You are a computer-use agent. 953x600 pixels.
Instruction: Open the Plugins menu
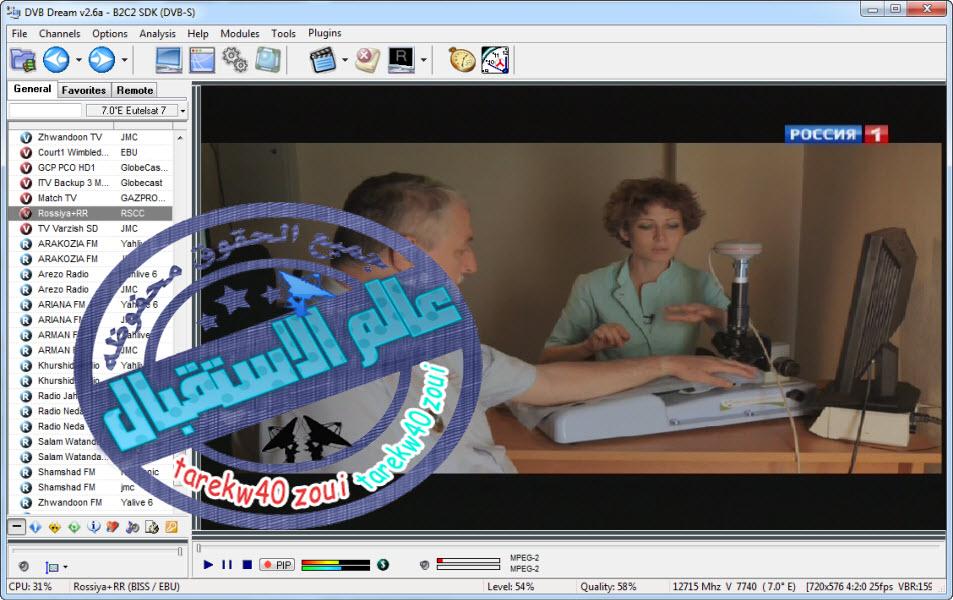click(x=325, y=33)
